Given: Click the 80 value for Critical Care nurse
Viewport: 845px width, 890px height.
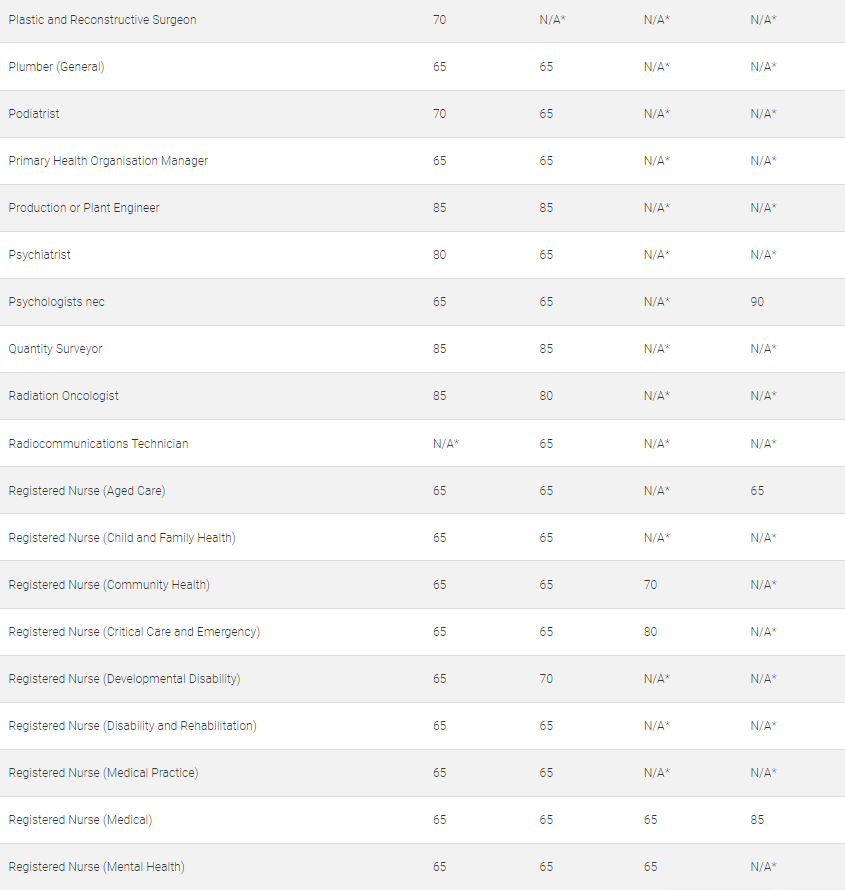Looking at the screenshot, I should coord(650,632).
